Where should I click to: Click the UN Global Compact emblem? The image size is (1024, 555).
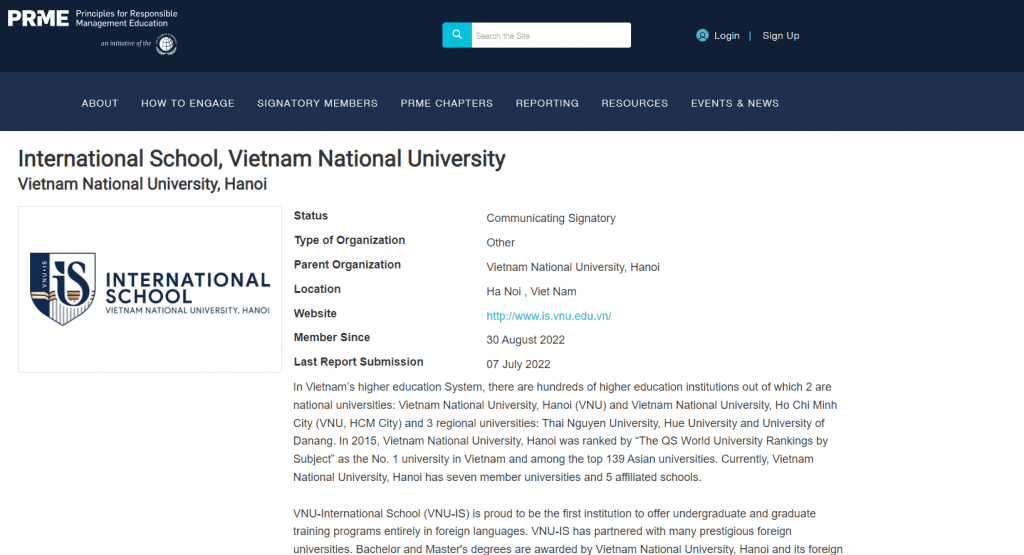pyautogui.click(x=165, y=44)
